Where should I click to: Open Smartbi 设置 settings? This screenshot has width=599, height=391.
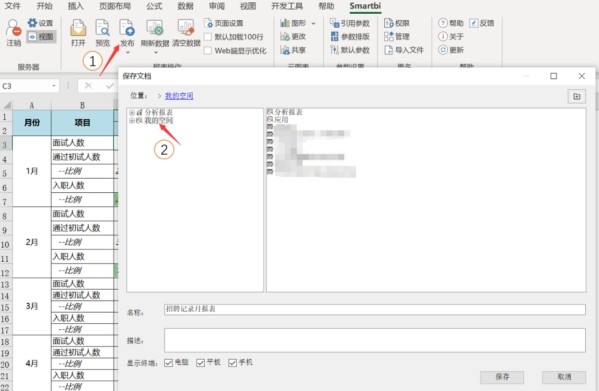pos(40,23)
